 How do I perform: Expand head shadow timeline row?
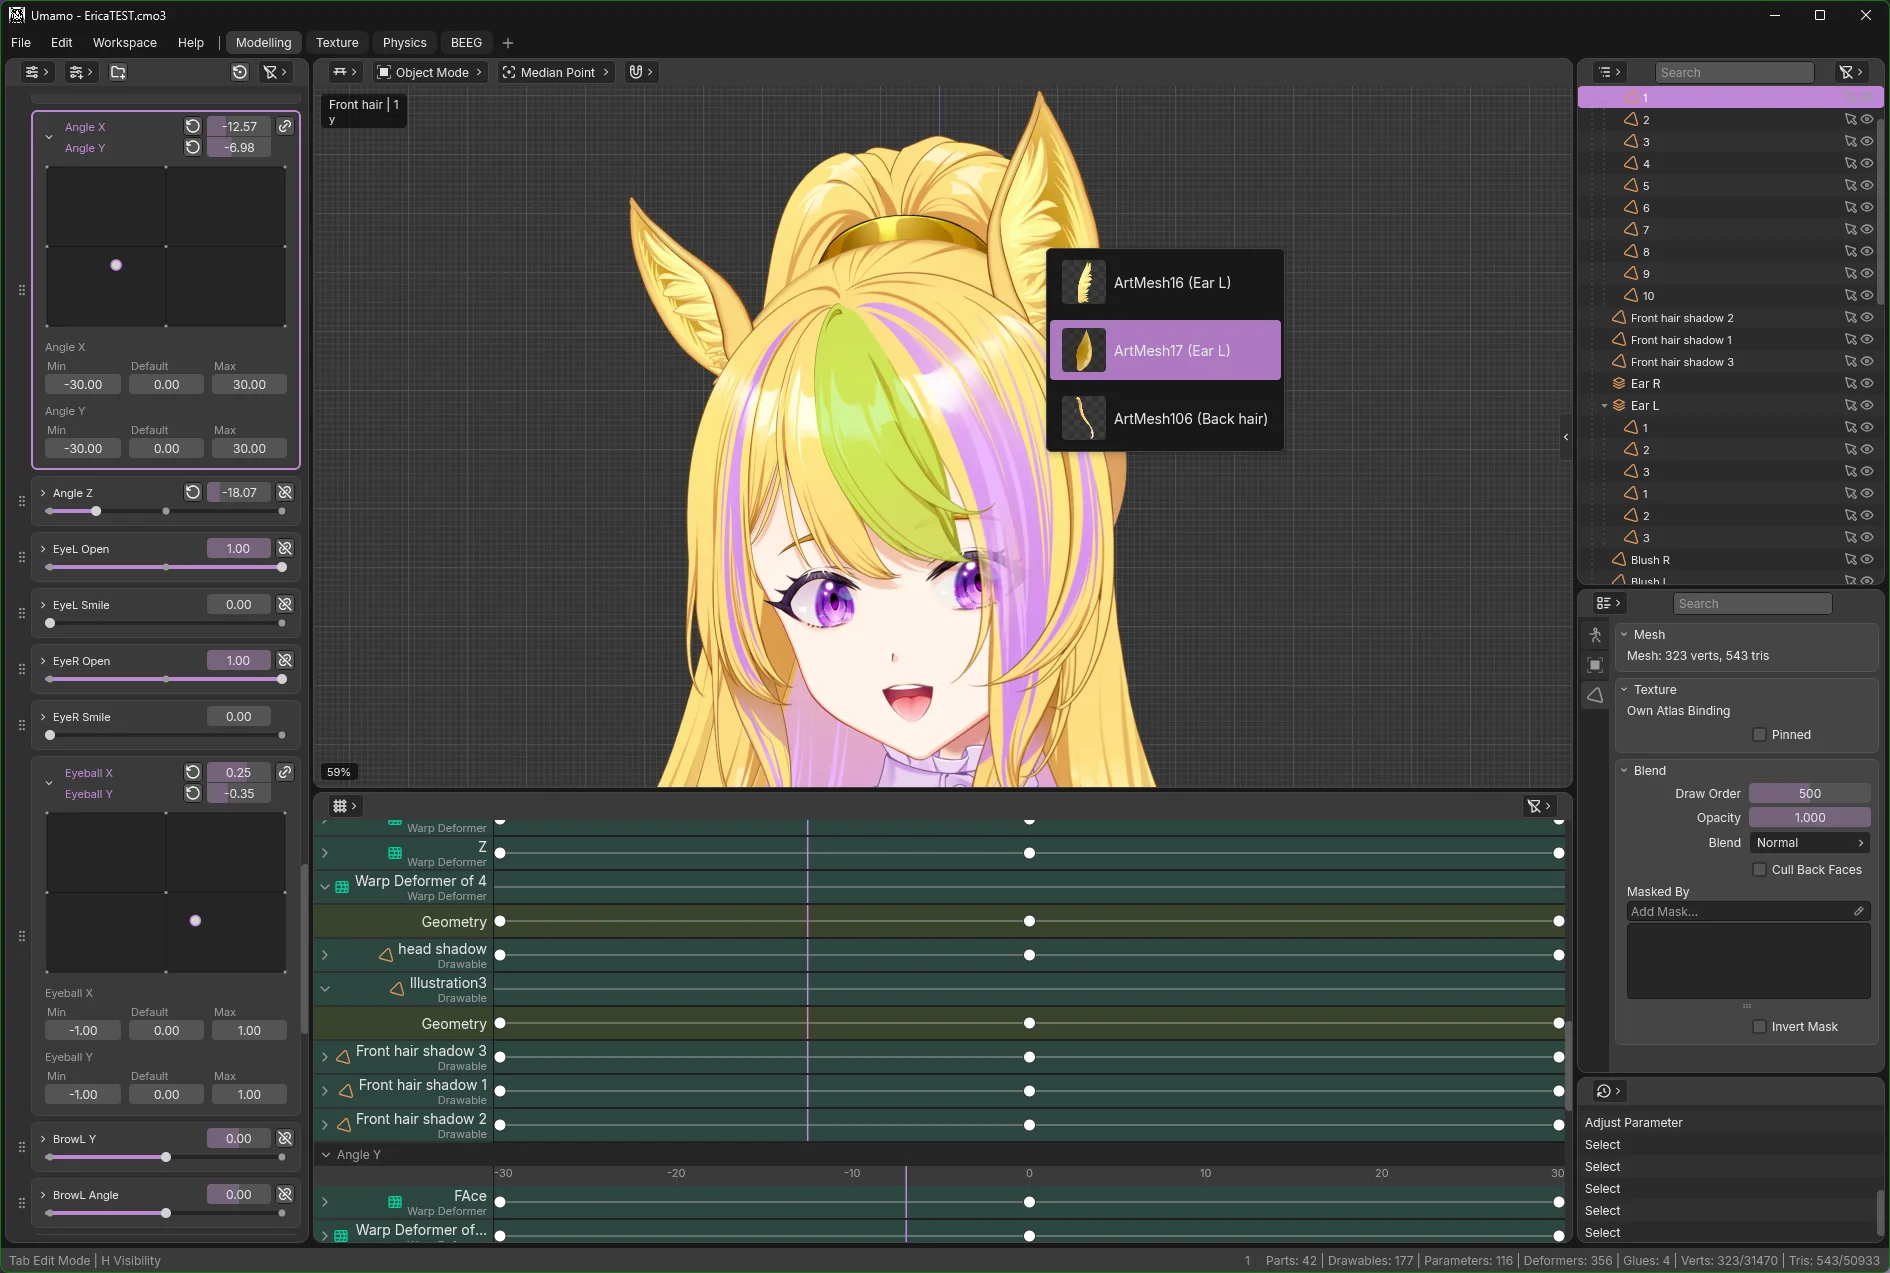[325, 955]
